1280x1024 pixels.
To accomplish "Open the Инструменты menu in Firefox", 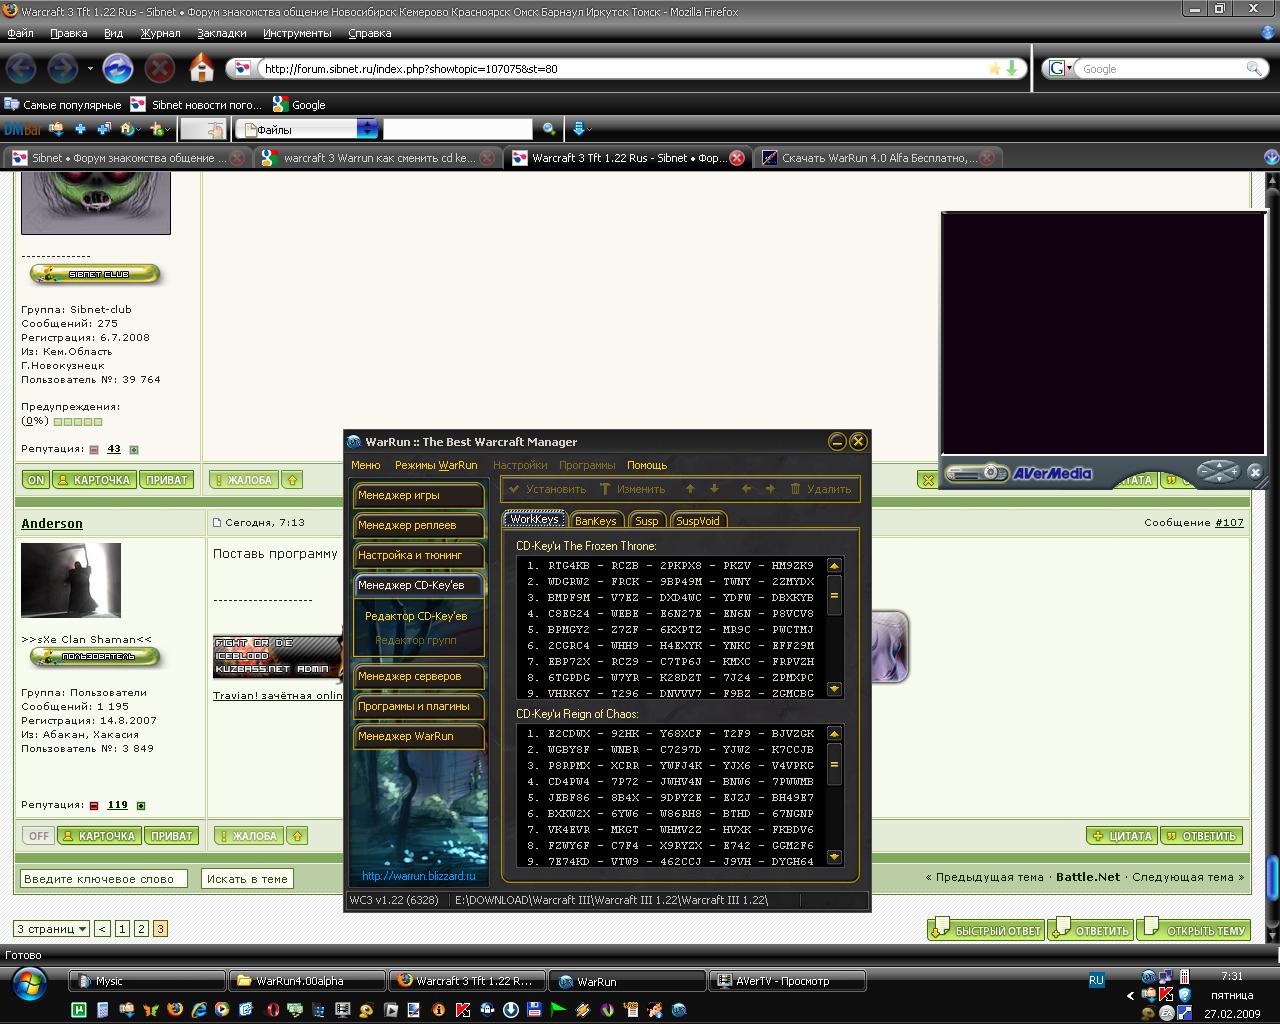I will click(297, 33).
